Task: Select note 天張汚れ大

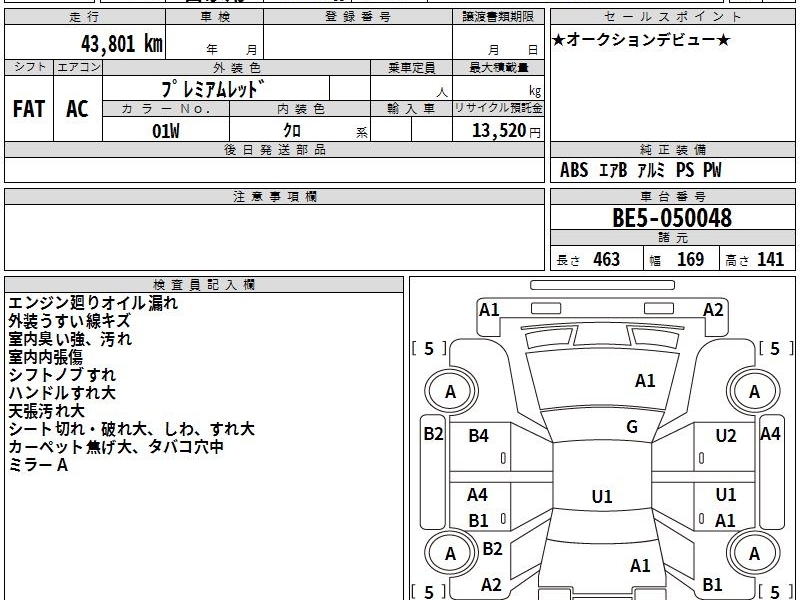Action: pos(46,411)
